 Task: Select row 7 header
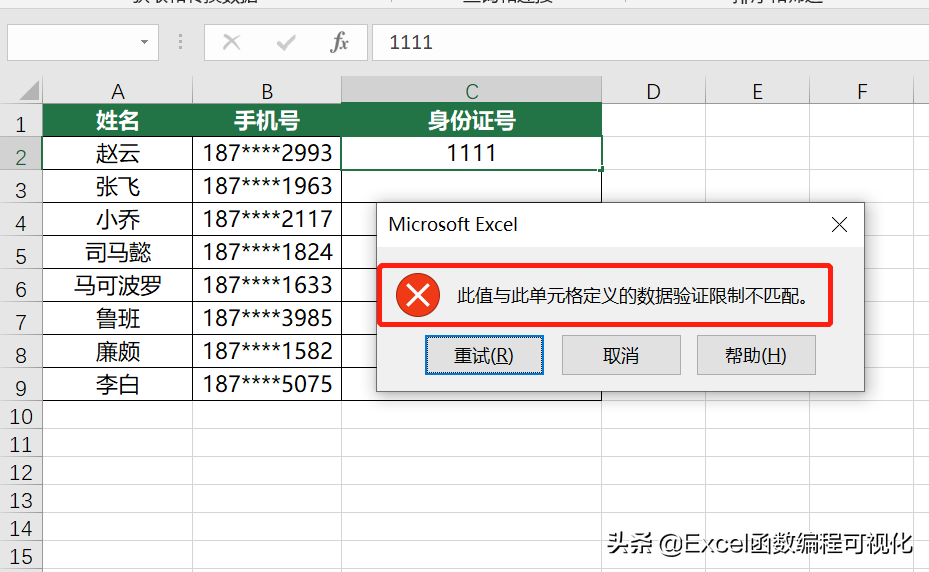(21, 318)
